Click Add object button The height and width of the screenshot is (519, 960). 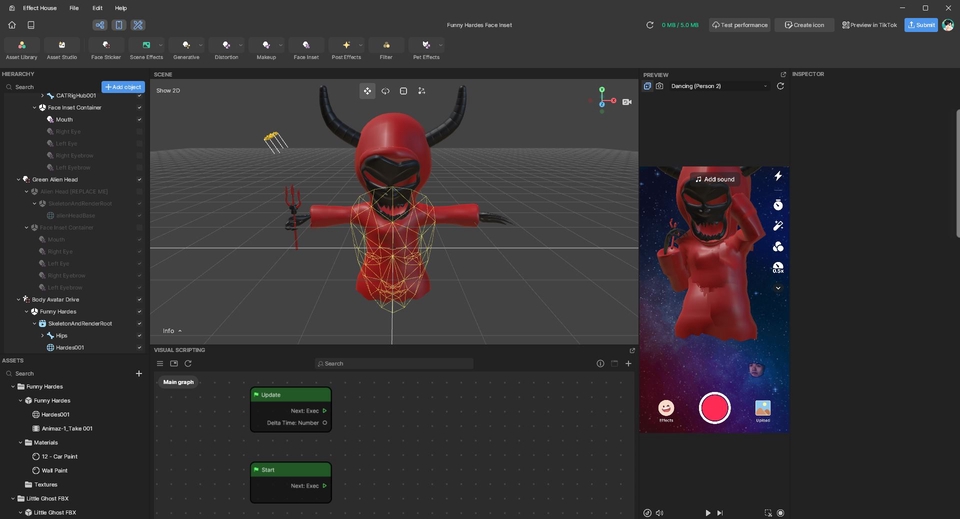pos(123,87)
